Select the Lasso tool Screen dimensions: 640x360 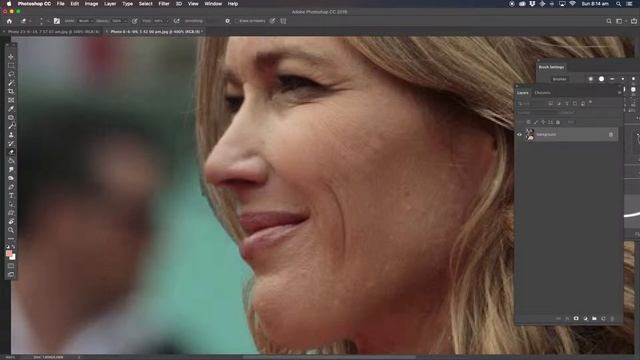coord(11,74)
